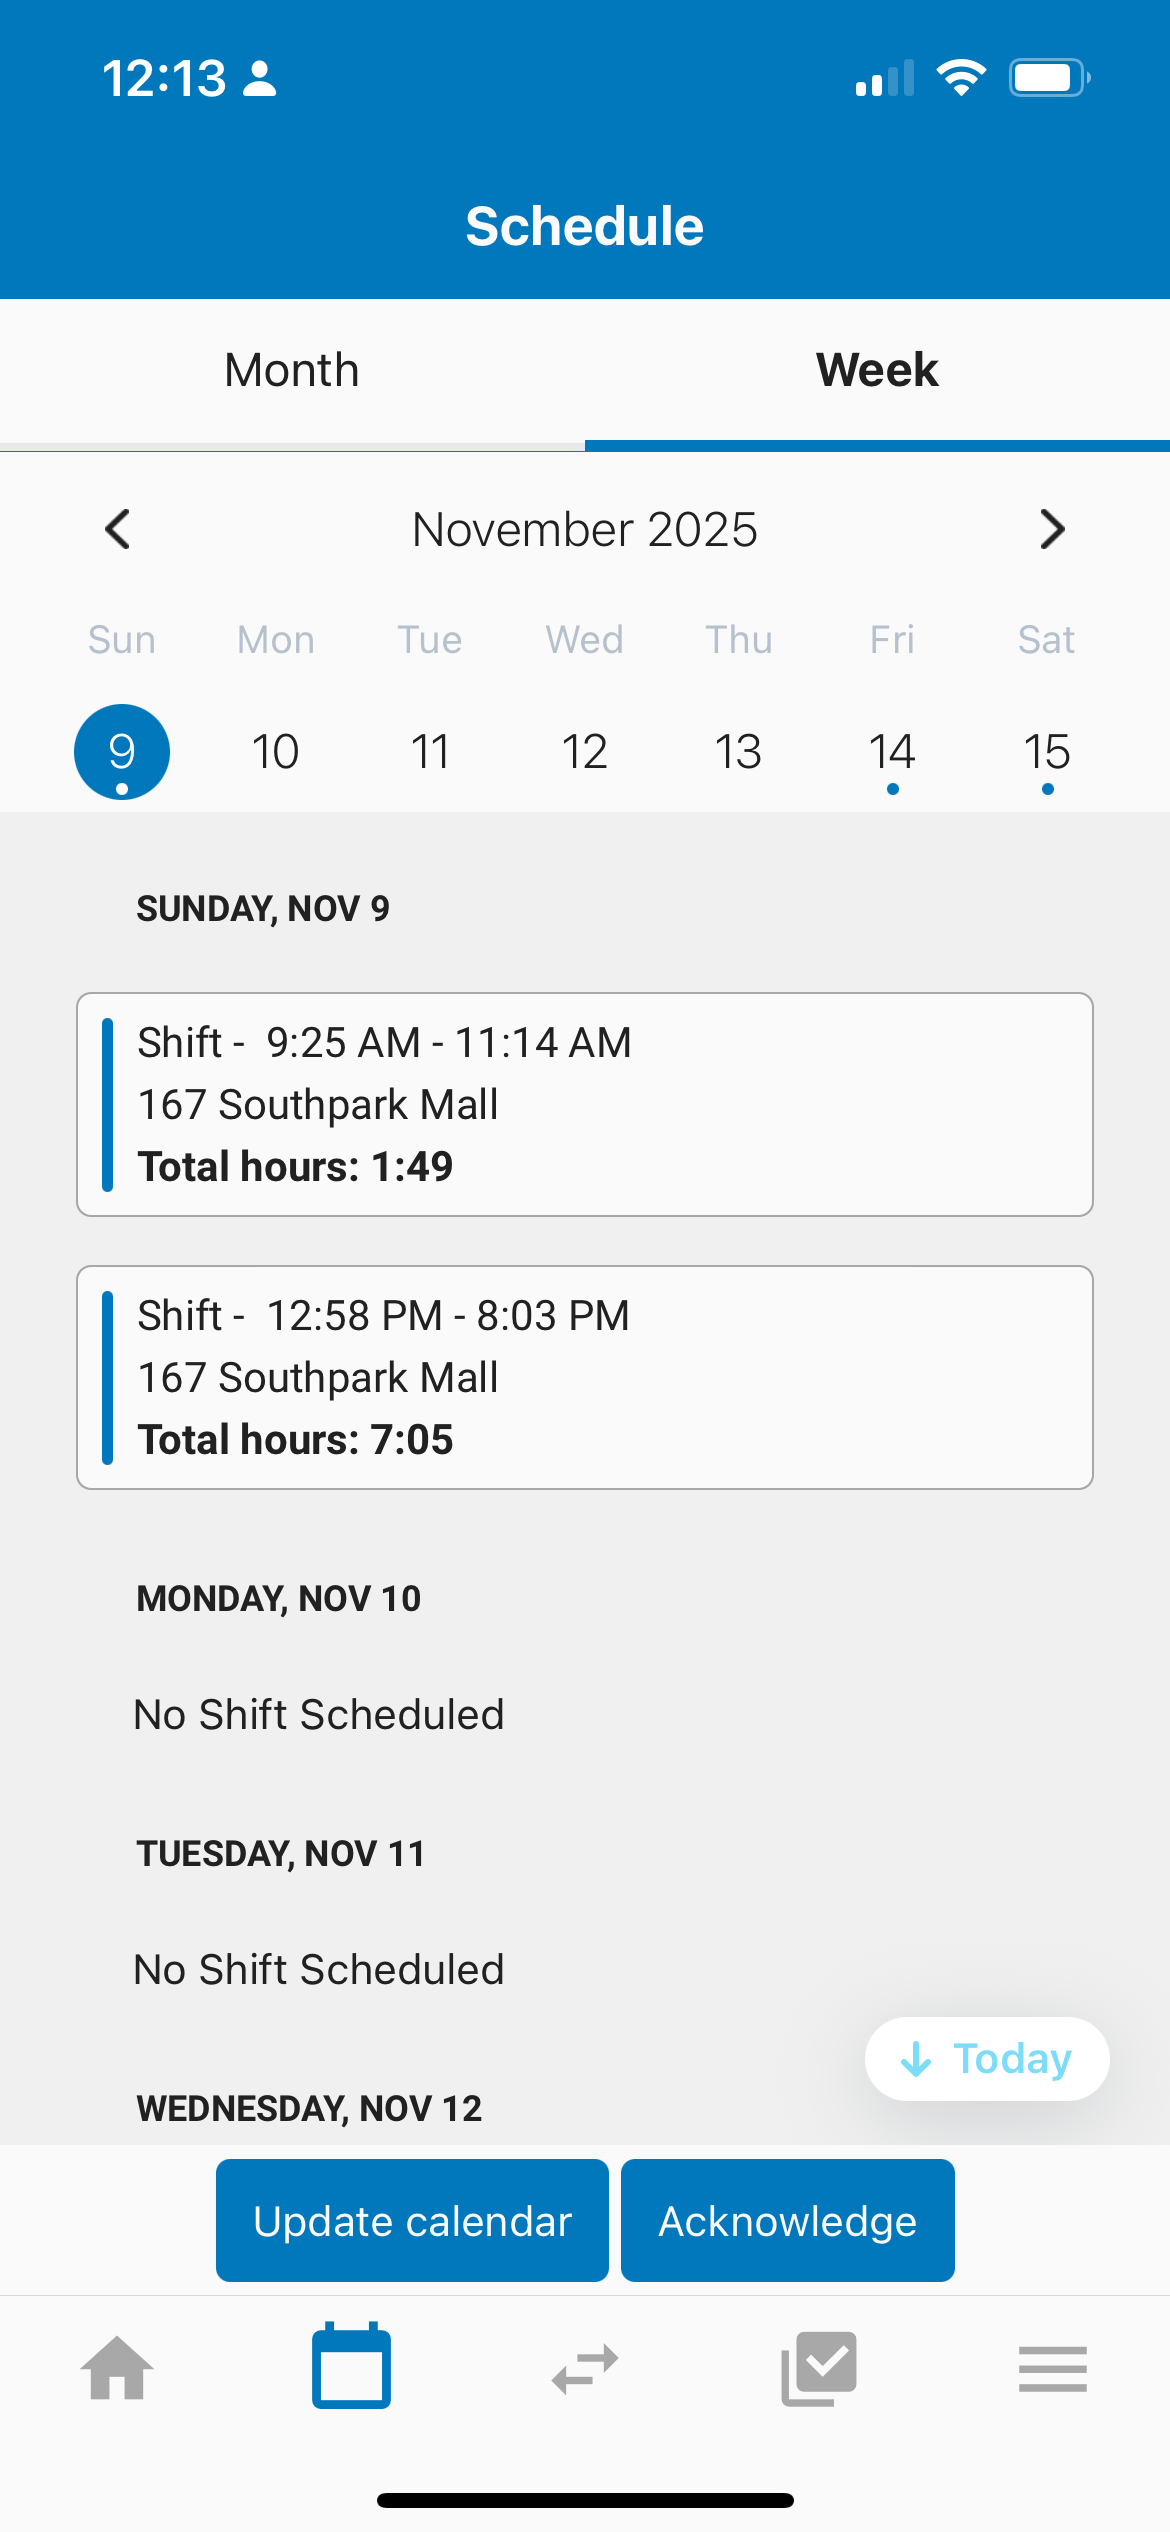Viewport: 1170px width, 2532px height.
Task: Click the Update calendar button
Action: [x=412, y=2220]
